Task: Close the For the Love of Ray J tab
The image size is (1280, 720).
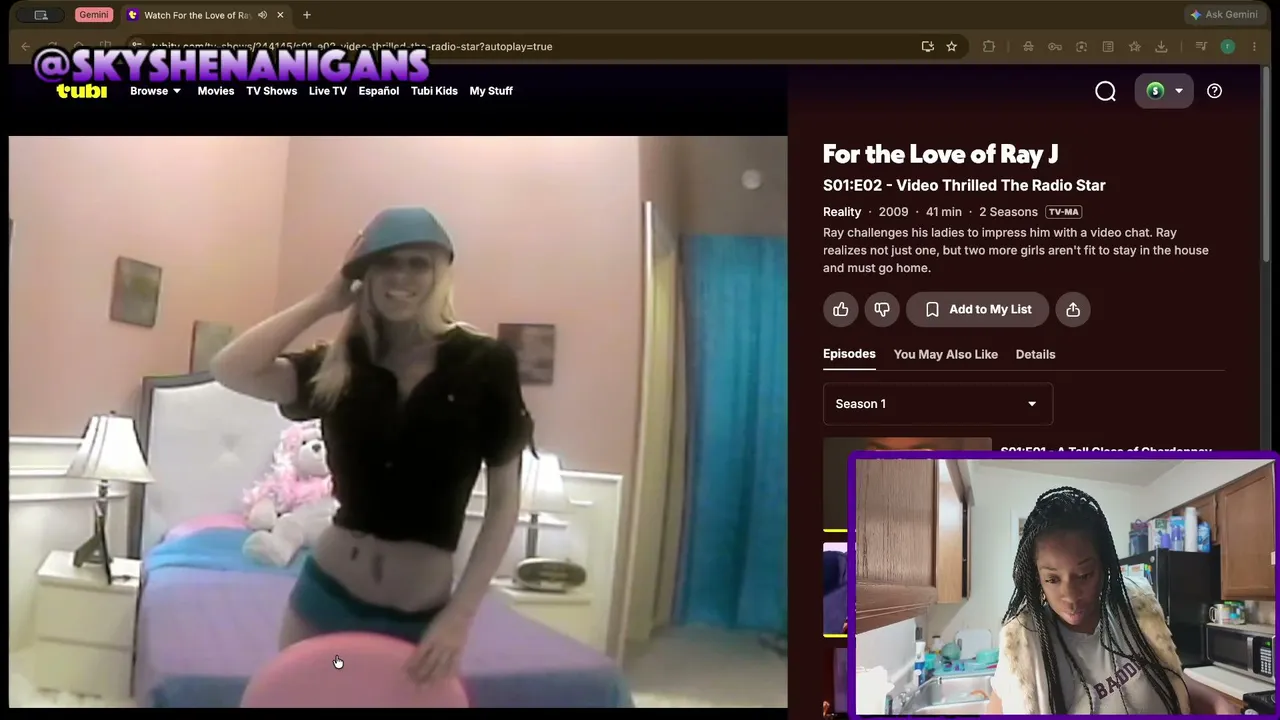Action: [x=280, y=15]
